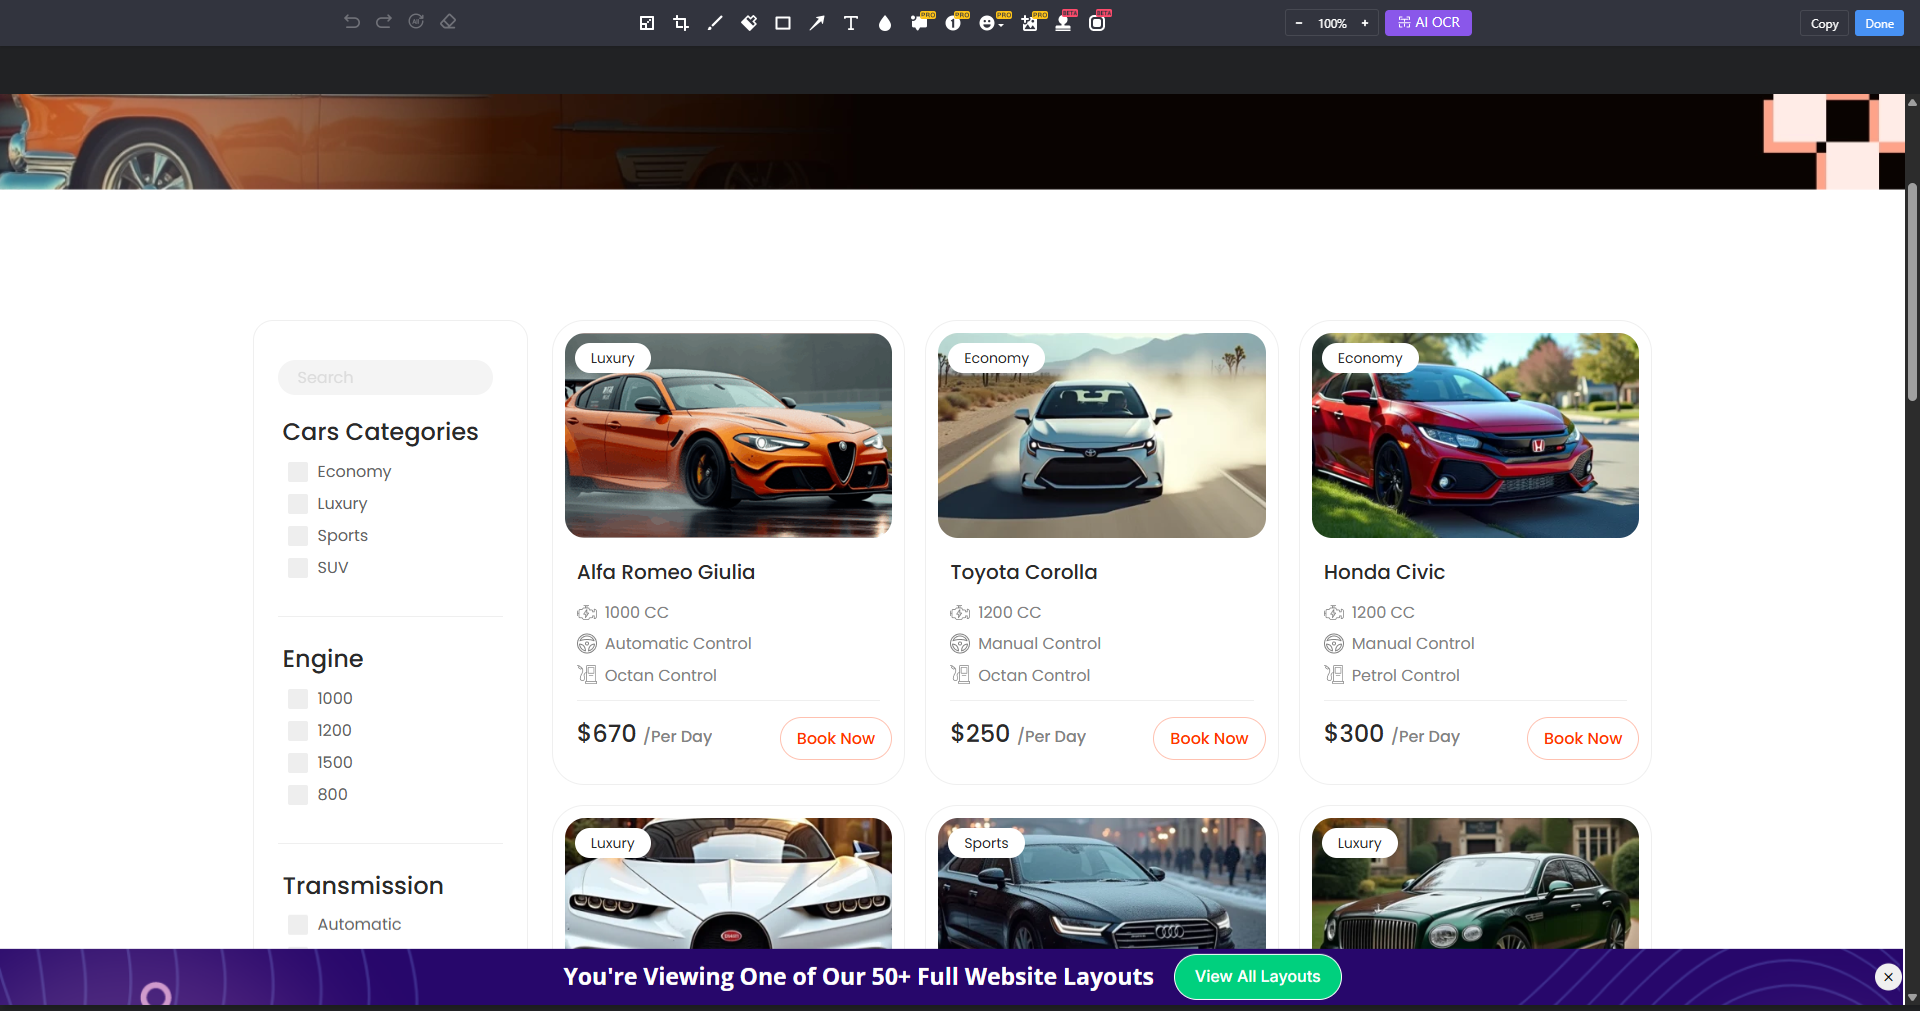Check the Economy category checkbox
This screenshot has width=1920, height=1011.
(x=298, y=472)
